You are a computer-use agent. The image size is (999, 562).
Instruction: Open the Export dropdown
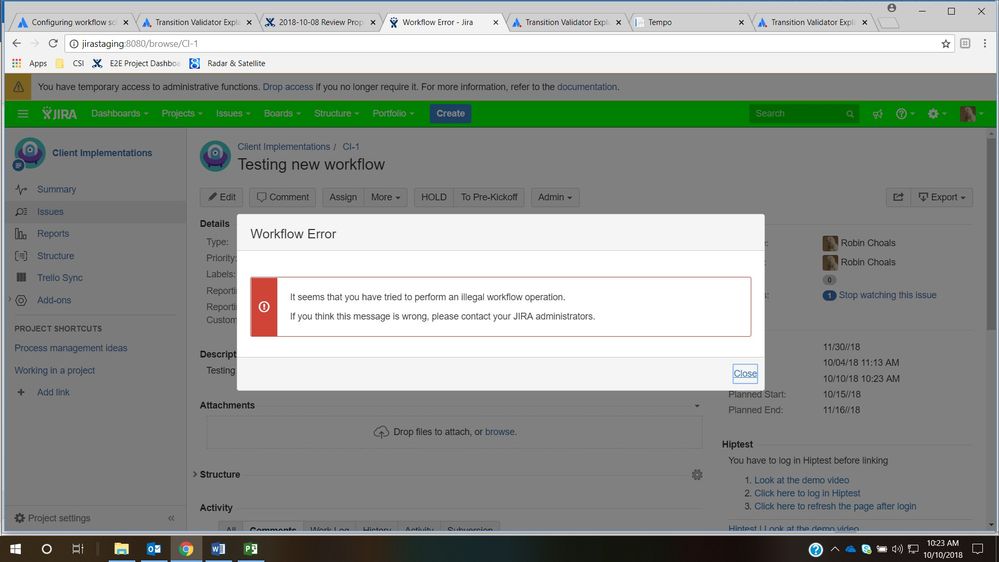coord(942,197)
